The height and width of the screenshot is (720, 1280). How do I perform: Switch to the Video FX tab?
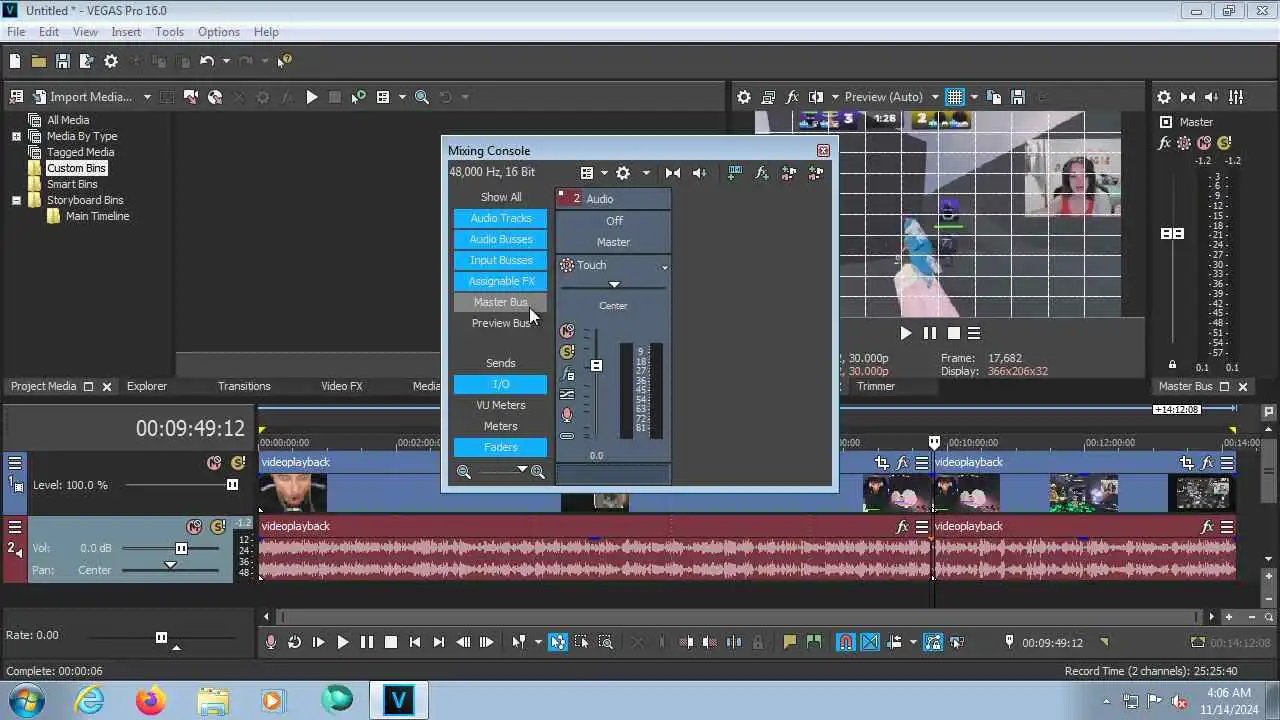(342, 386)
